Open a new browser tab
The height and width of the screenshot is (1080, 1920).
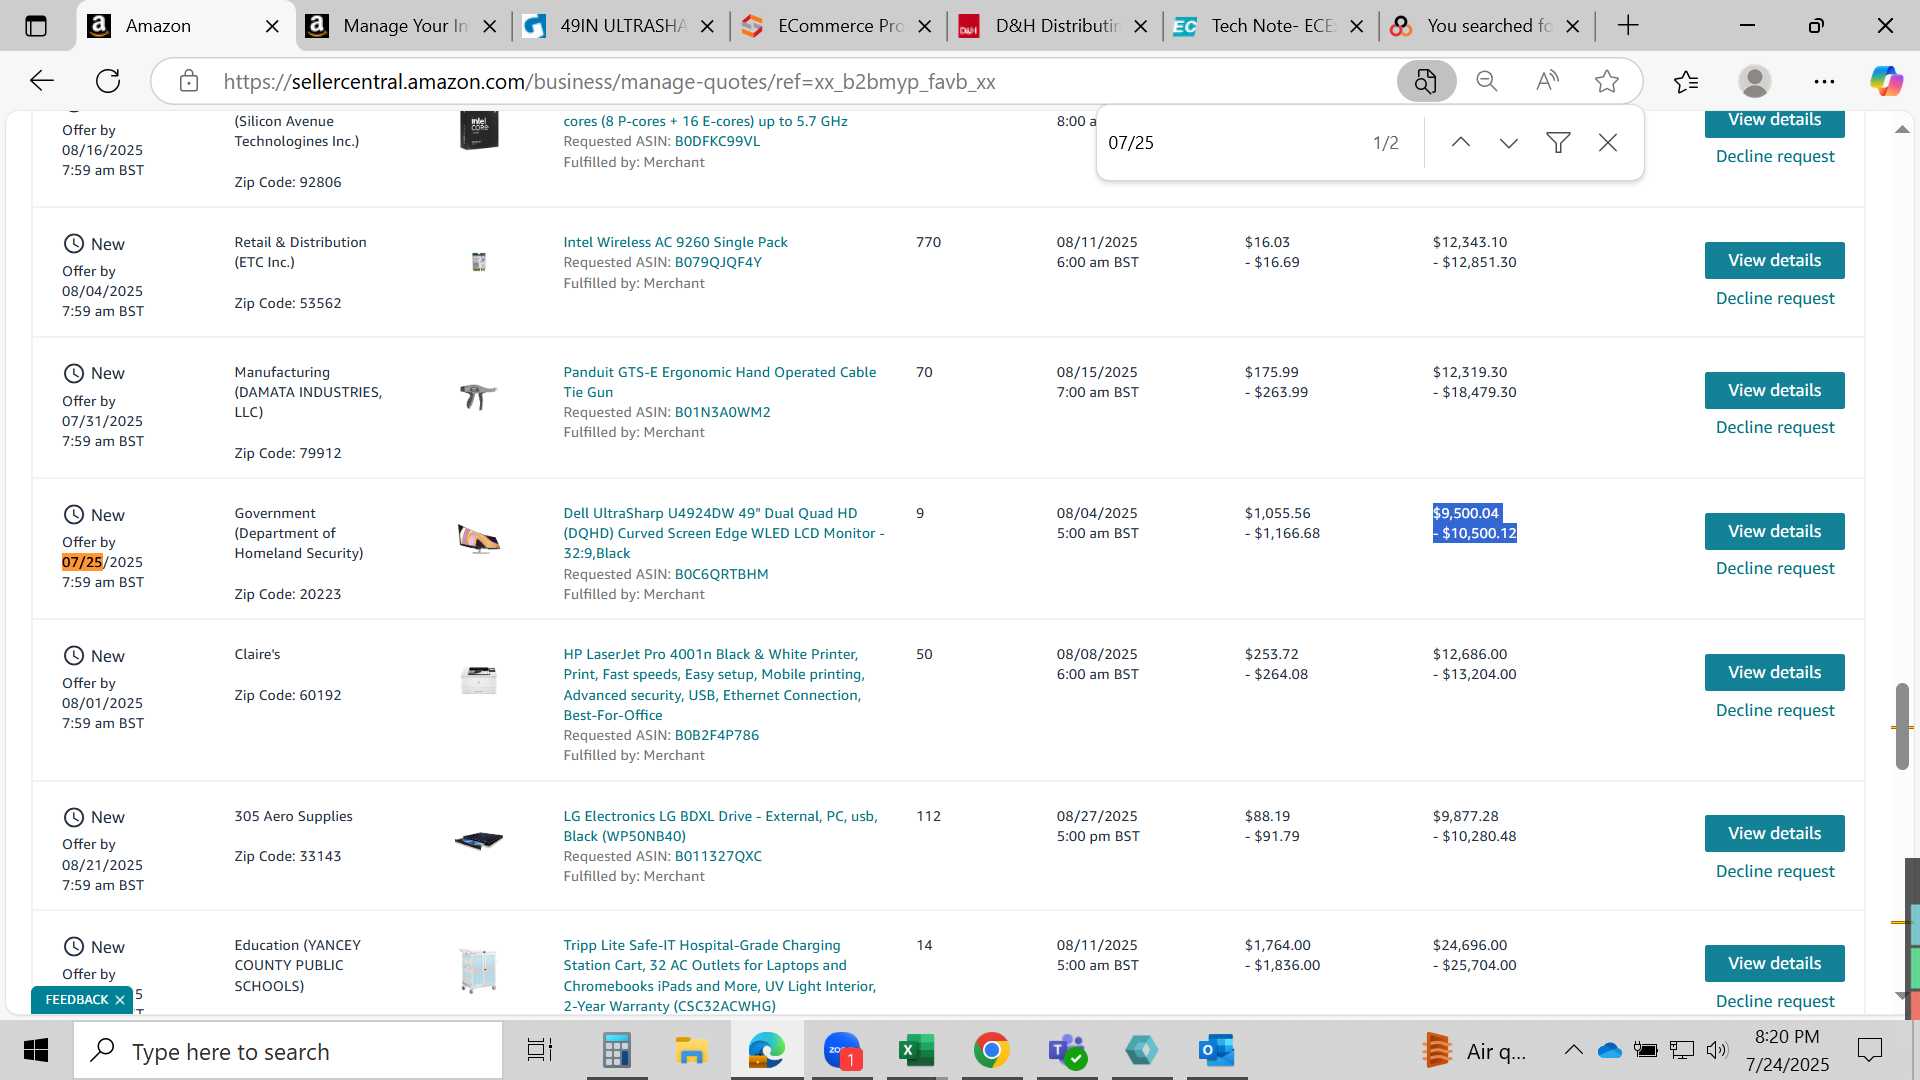click(x=1628, y=26)
